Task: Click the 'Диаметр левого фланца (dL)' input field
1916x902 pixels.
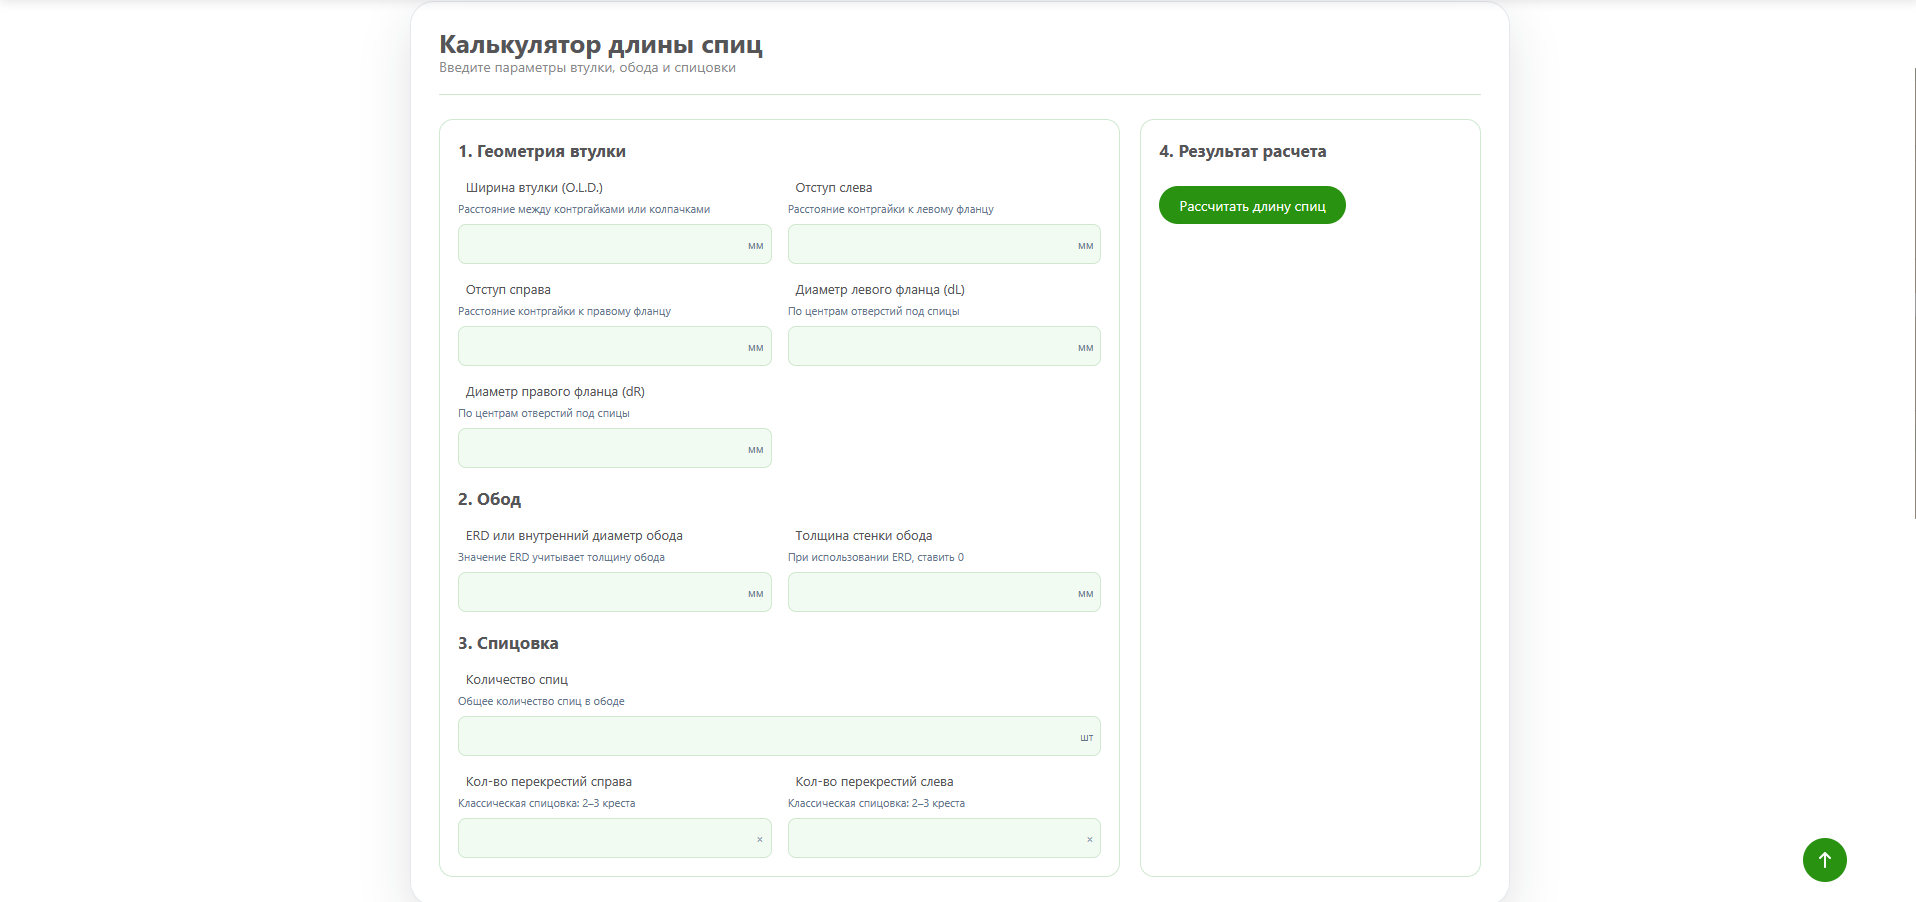Action: [930, 346]
